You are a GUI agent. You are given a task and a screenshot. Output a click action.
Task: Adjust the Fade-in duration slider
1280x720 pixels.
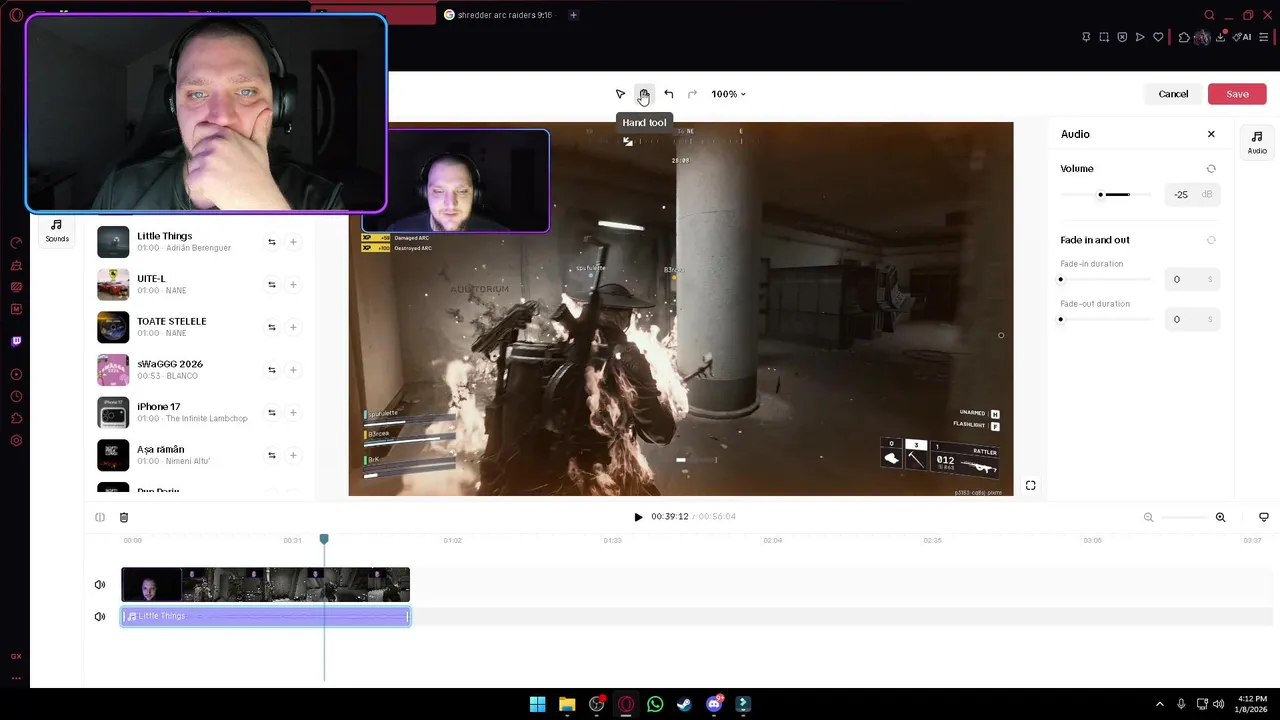pyautogui.click(x=1105, y=279)
